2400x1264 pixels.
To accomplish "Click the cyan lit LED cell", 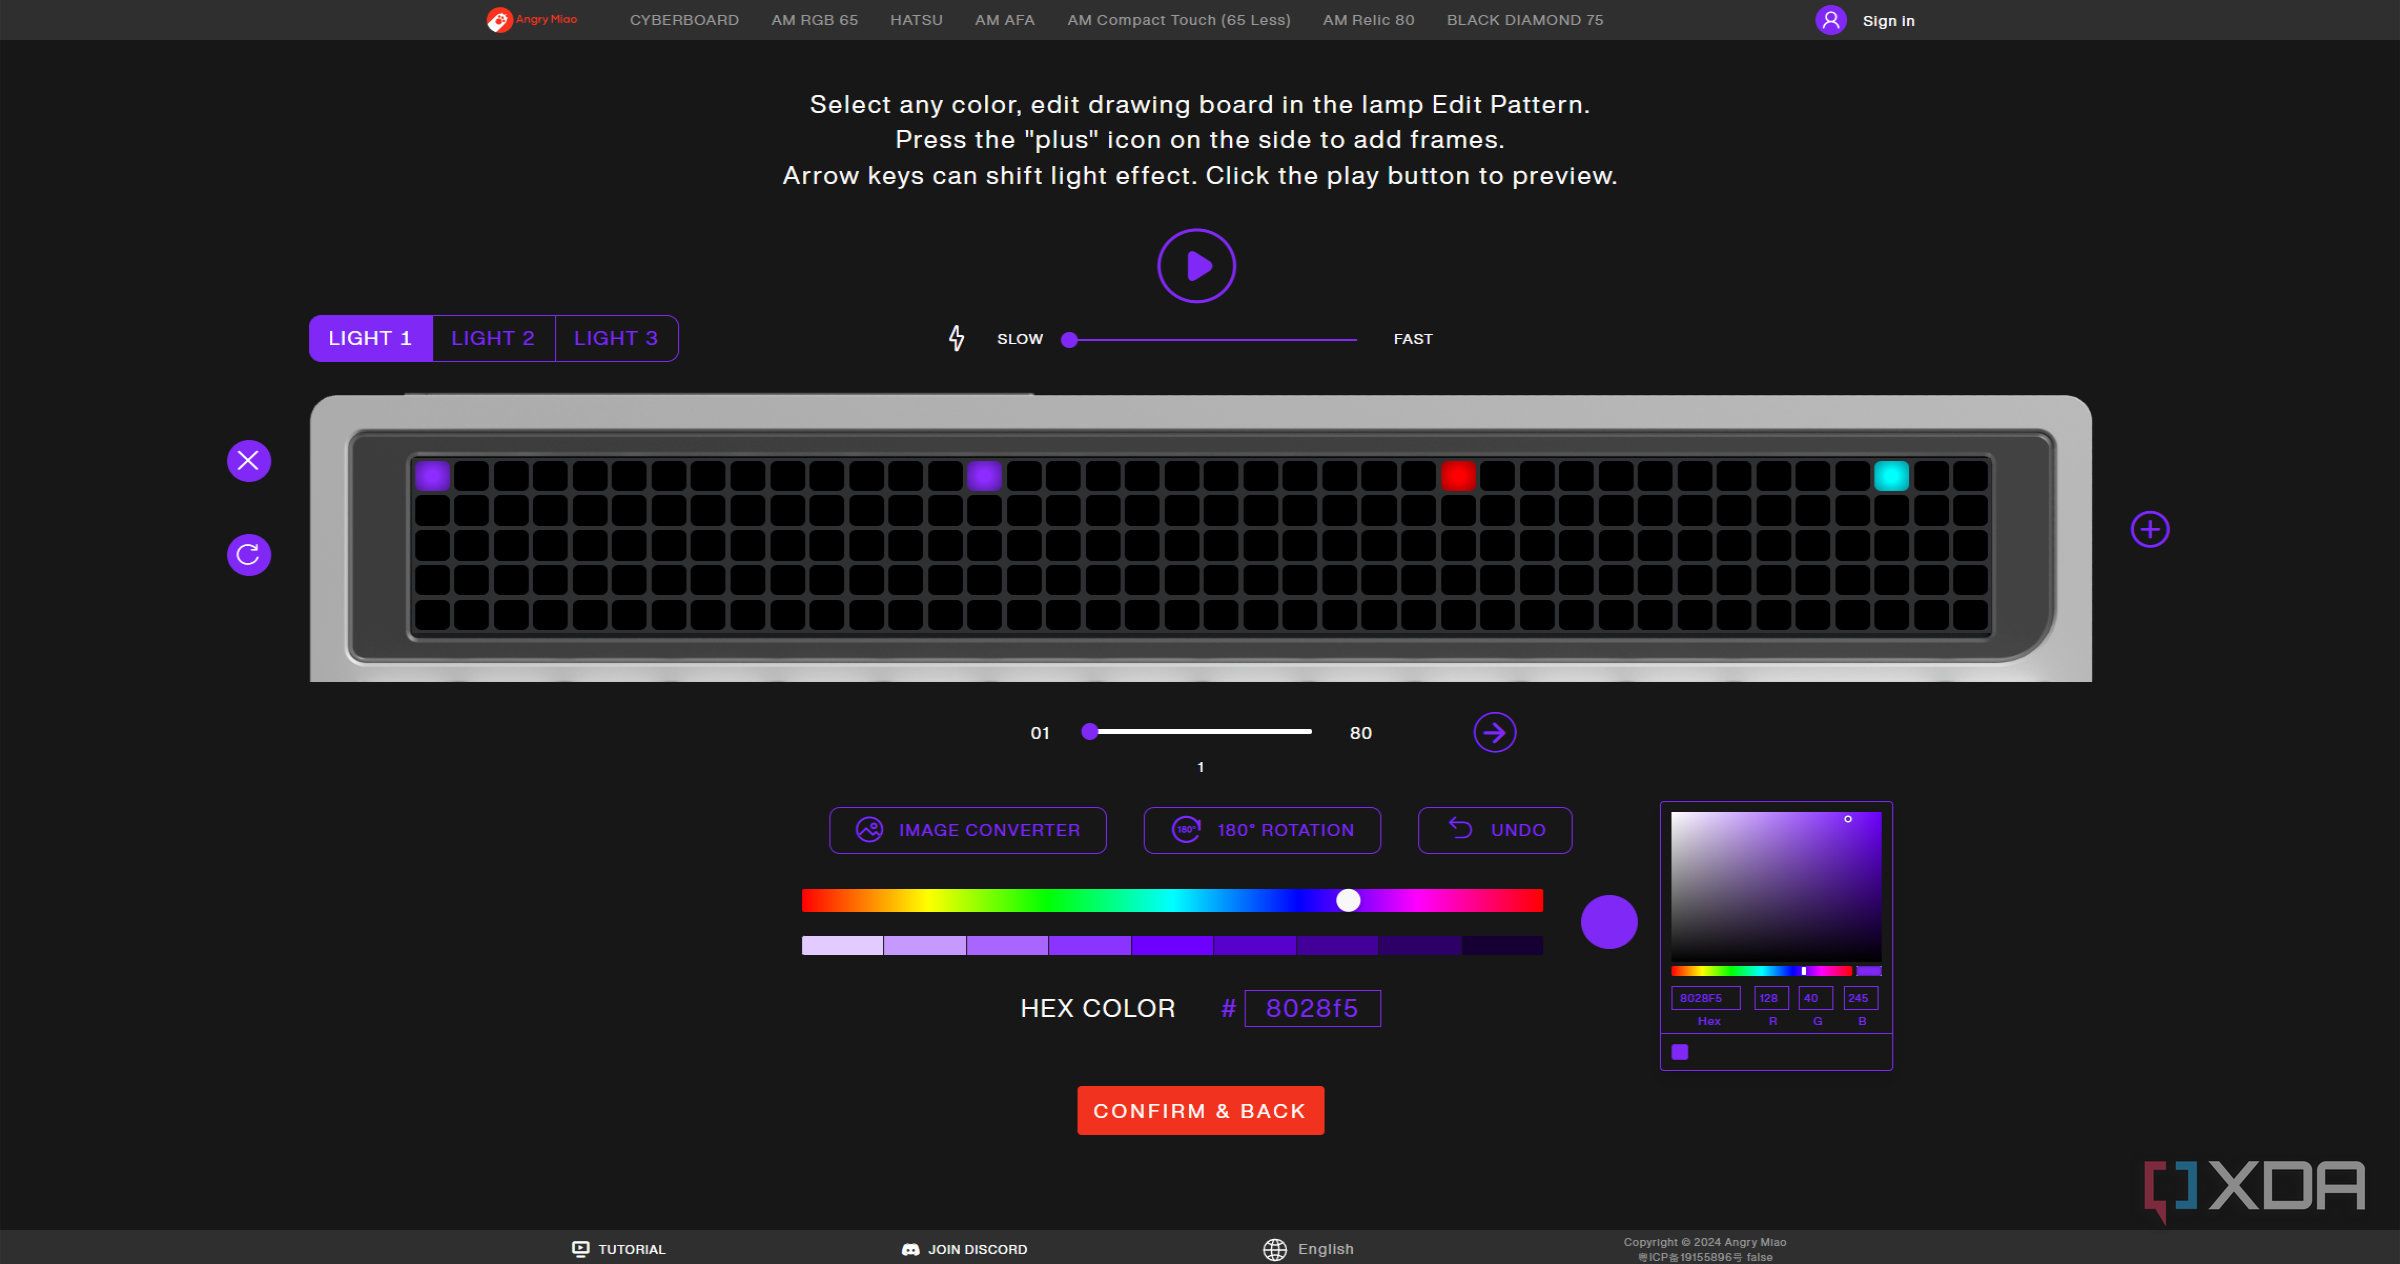I will click(x=1891, y=476).
